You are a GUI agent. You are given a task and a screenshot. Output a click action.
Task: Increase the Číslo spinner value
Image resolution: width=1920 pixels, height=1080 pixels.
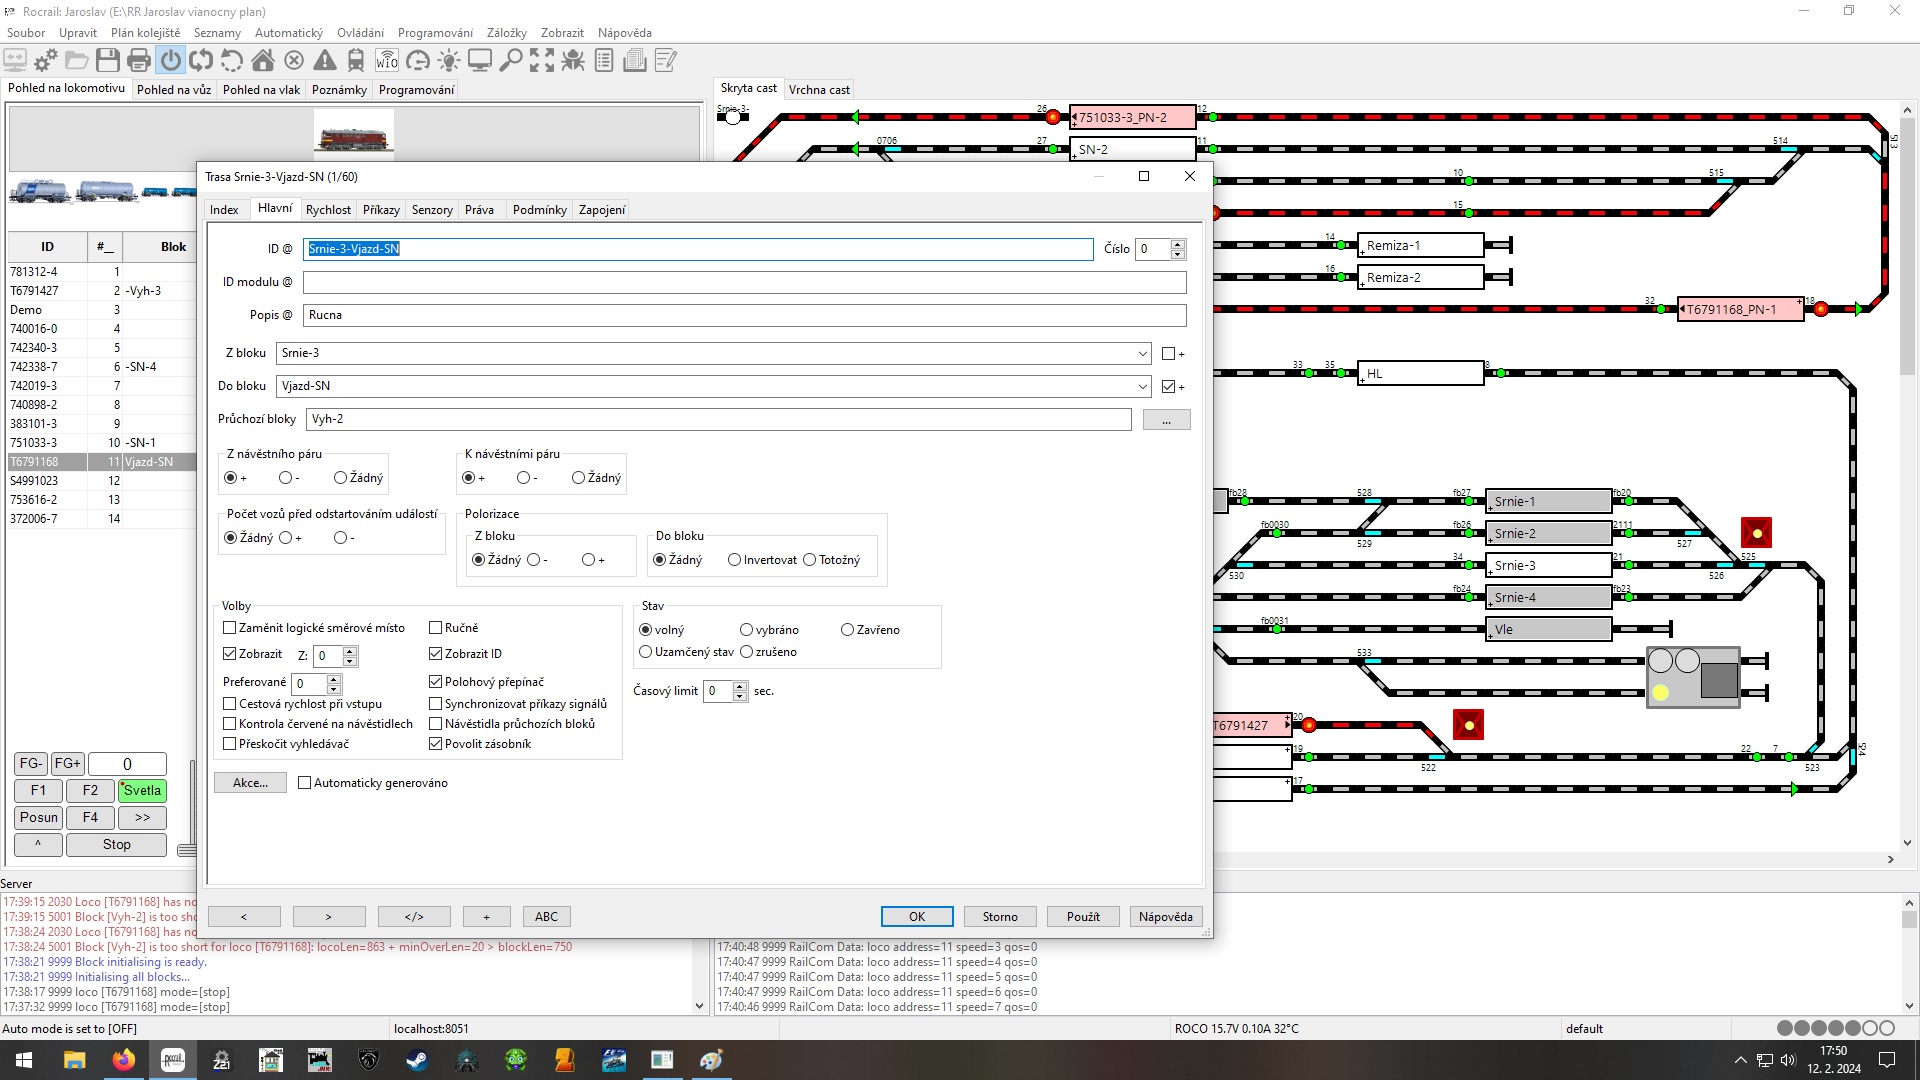click(1178, 244)
